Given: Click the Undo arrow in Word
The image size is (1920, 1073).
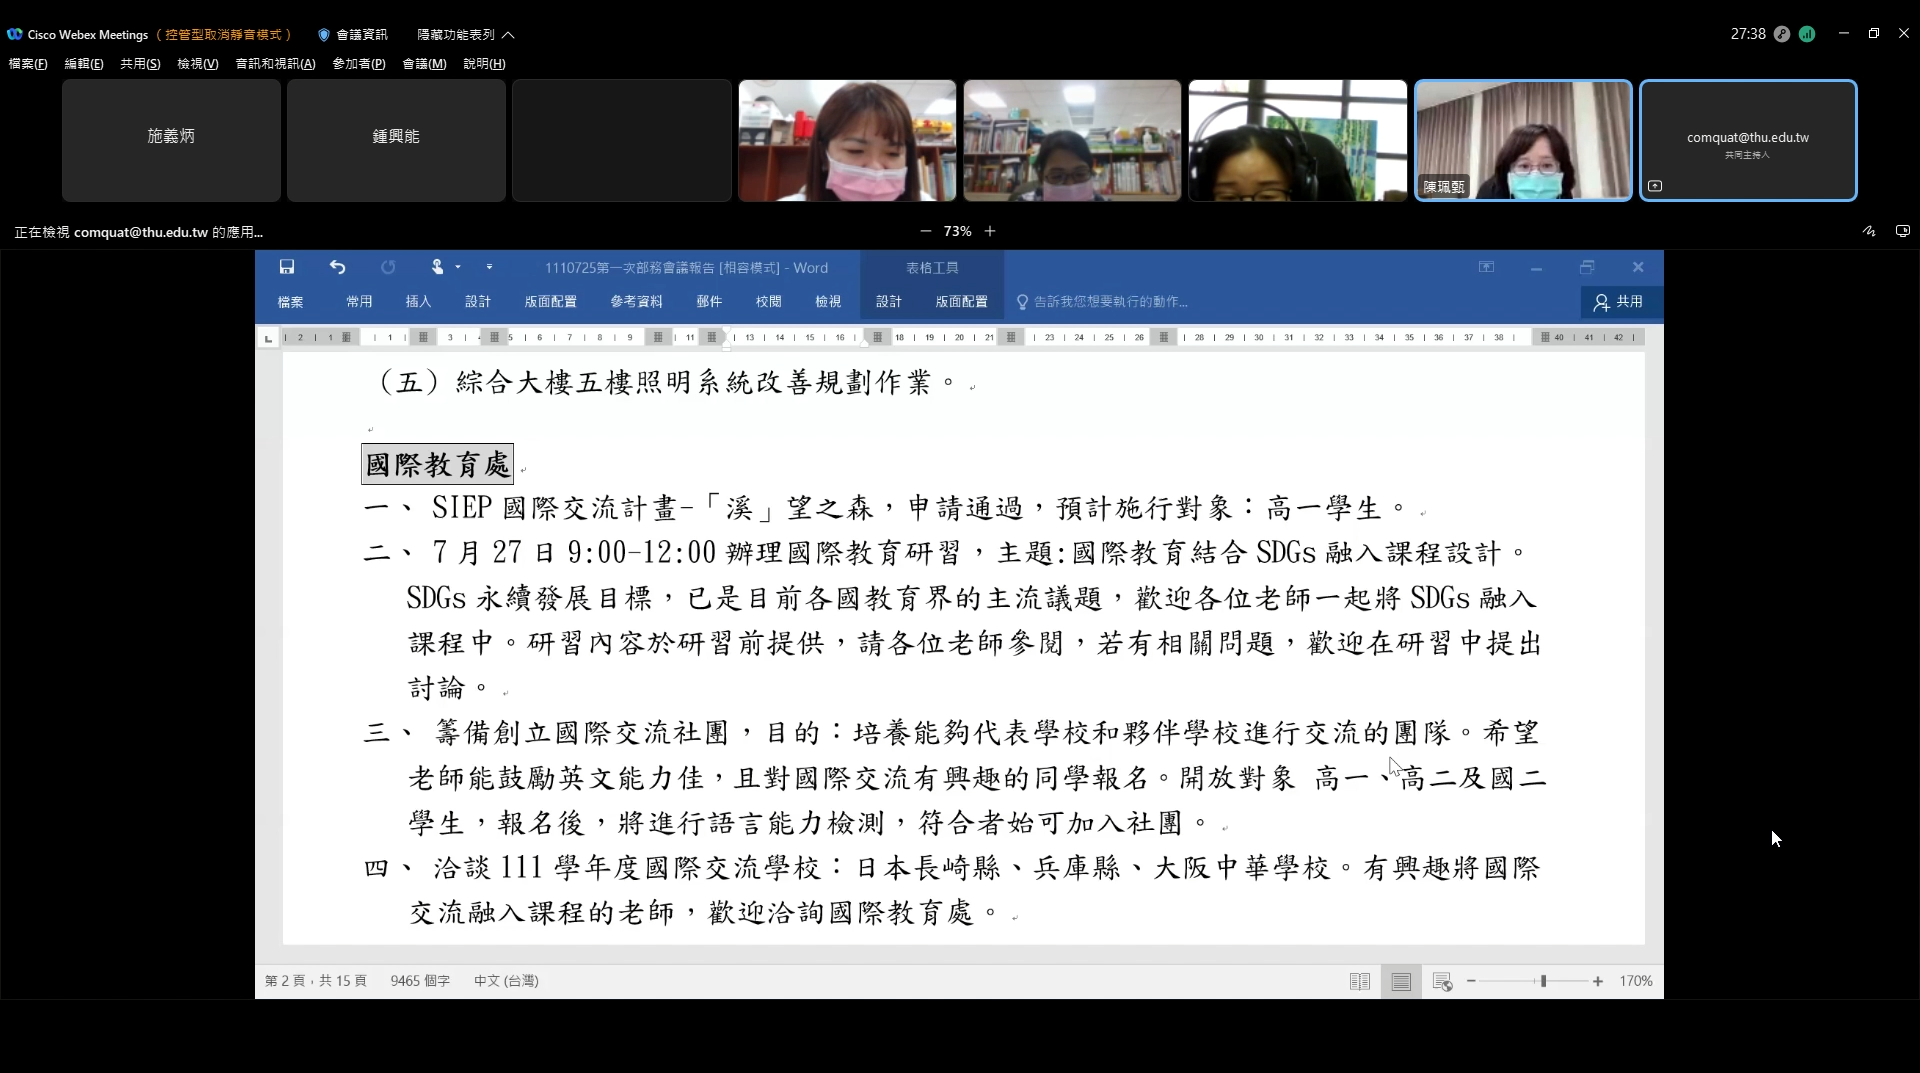Looking at the screenshot, I should [337, 267].
